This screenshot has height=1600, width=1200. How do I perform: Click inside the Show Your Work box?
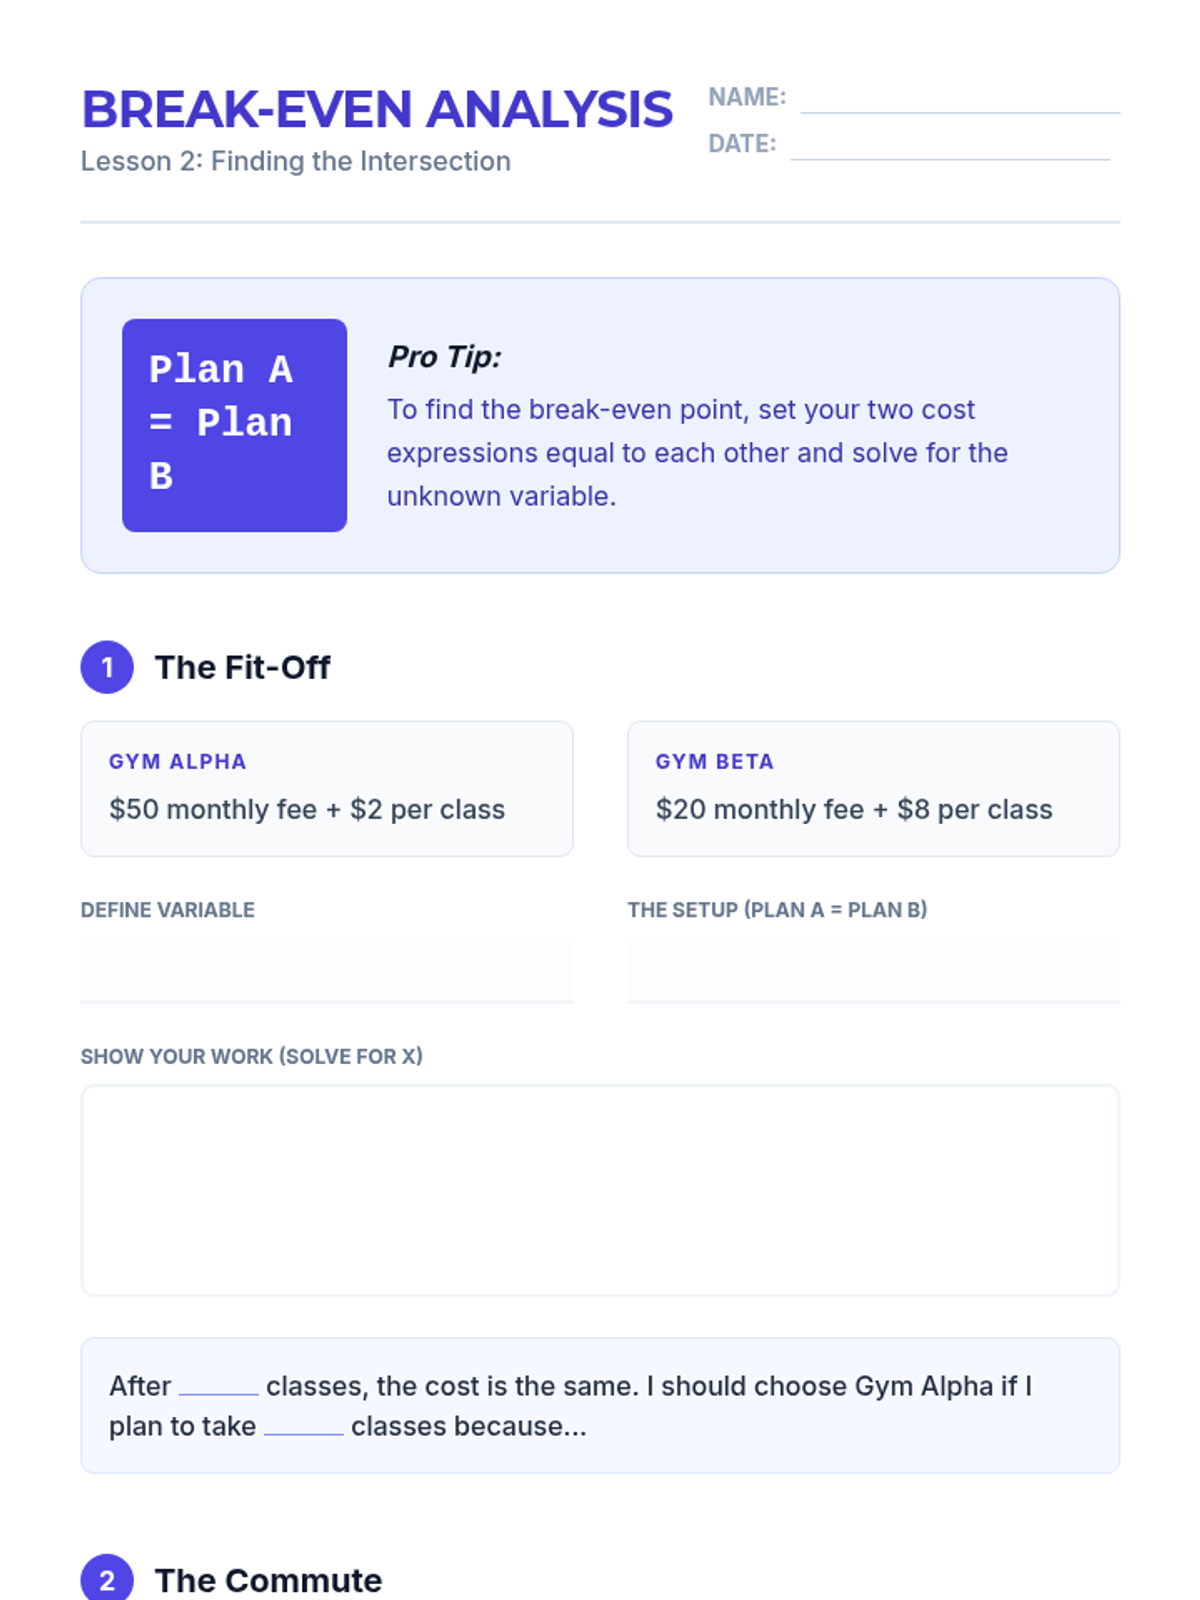[600, 1190]
